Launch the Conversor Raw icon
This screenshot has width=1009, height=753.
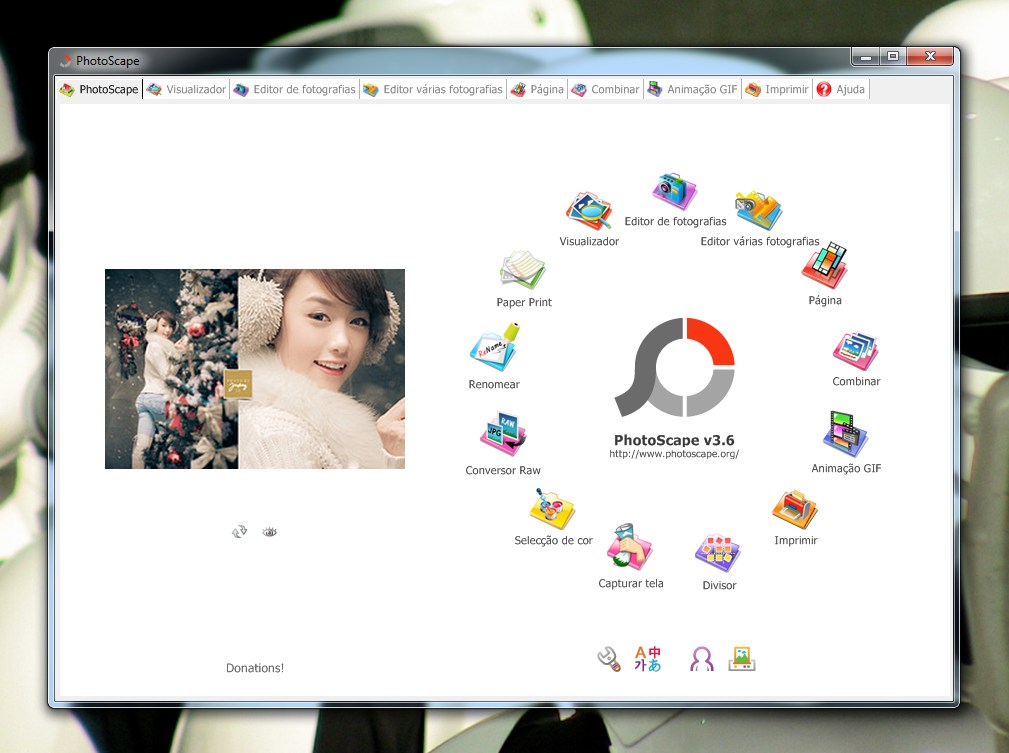click(x=503, y=434)
